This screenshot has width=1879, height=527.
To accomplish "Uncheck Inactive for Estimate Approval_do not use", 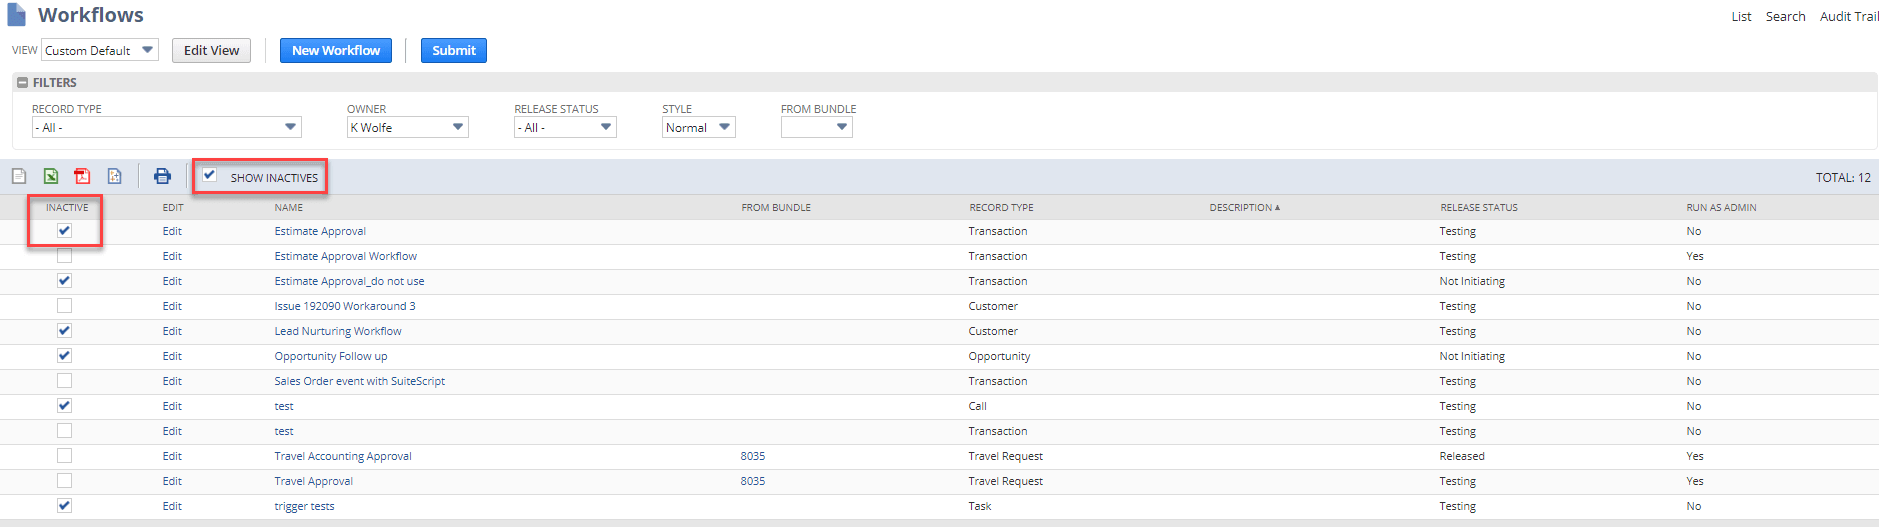I will pyautogui.click(x=65, y=280).
